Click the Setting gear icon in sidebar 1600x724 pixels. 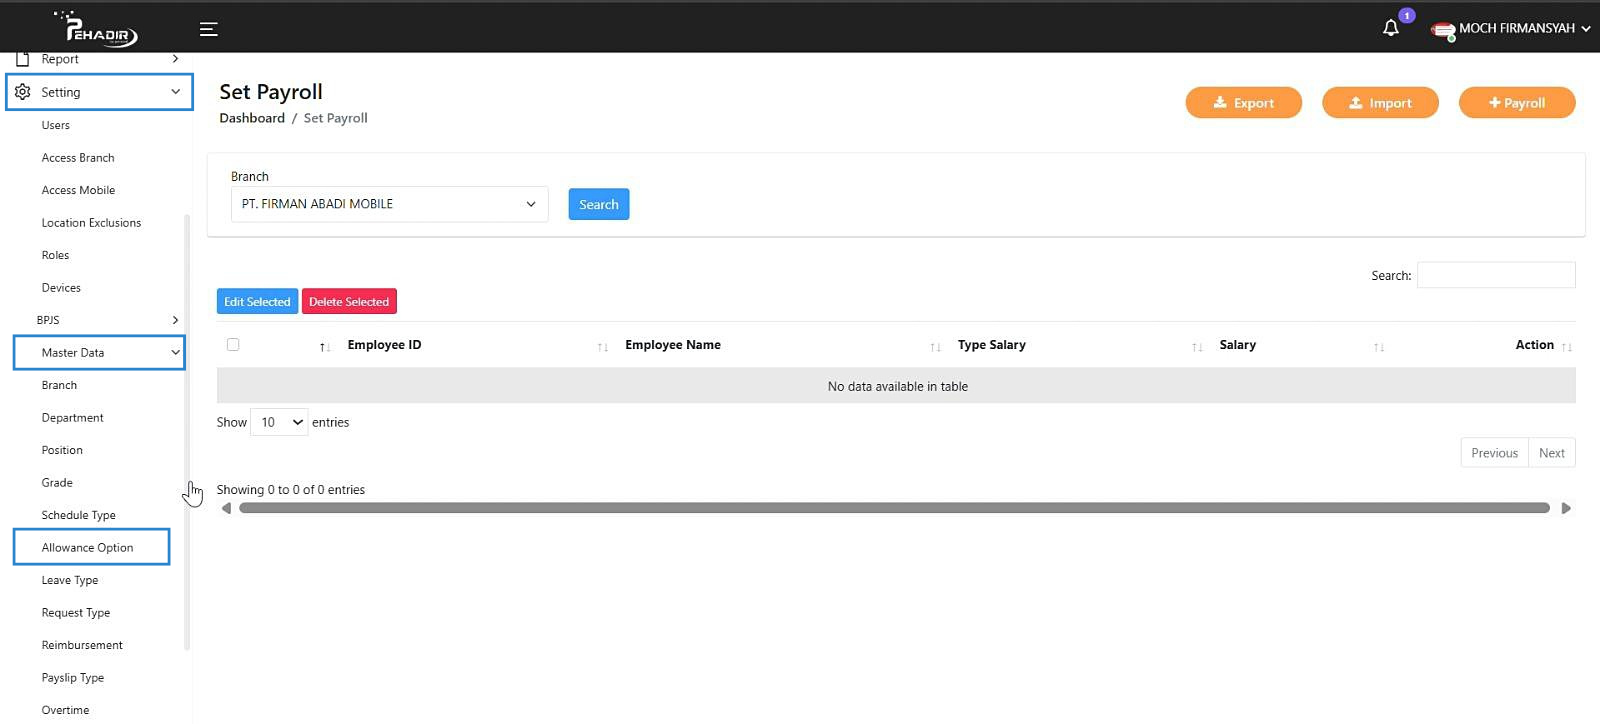23,92
